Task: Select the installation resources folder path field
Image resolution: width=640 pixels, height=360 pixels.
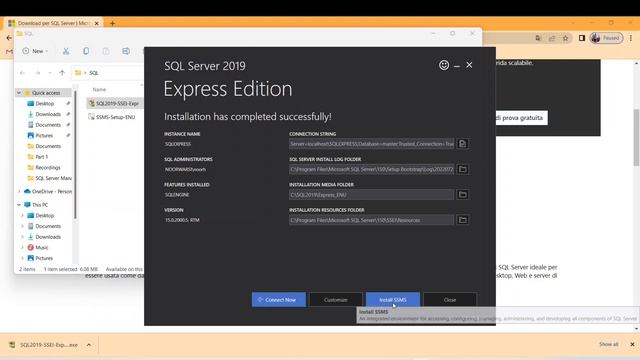Action: pyautogui.click(x=371, y=220)
